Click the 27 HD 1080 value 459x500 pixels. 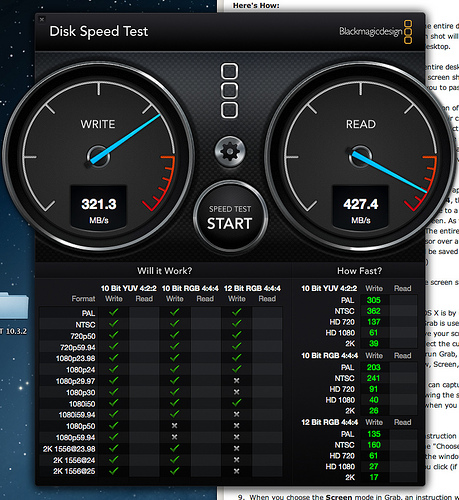(x=374, y=466)
